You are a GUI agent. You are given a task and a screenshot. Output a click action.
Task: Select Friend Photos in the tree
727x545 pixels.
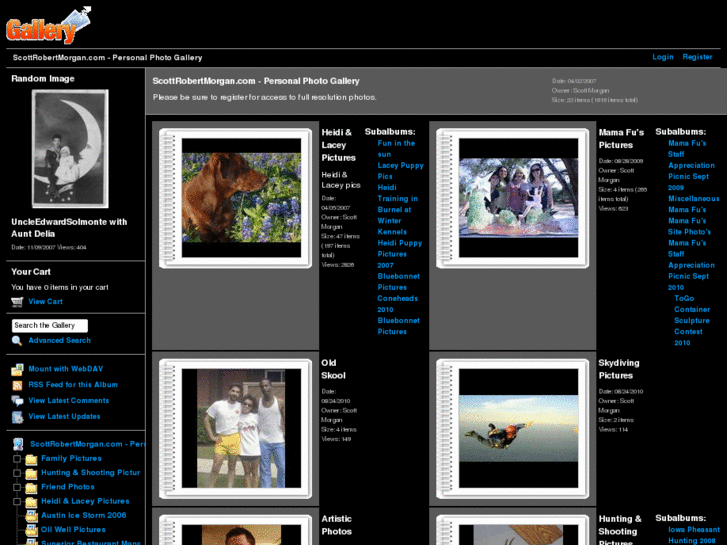coord(68,487)
